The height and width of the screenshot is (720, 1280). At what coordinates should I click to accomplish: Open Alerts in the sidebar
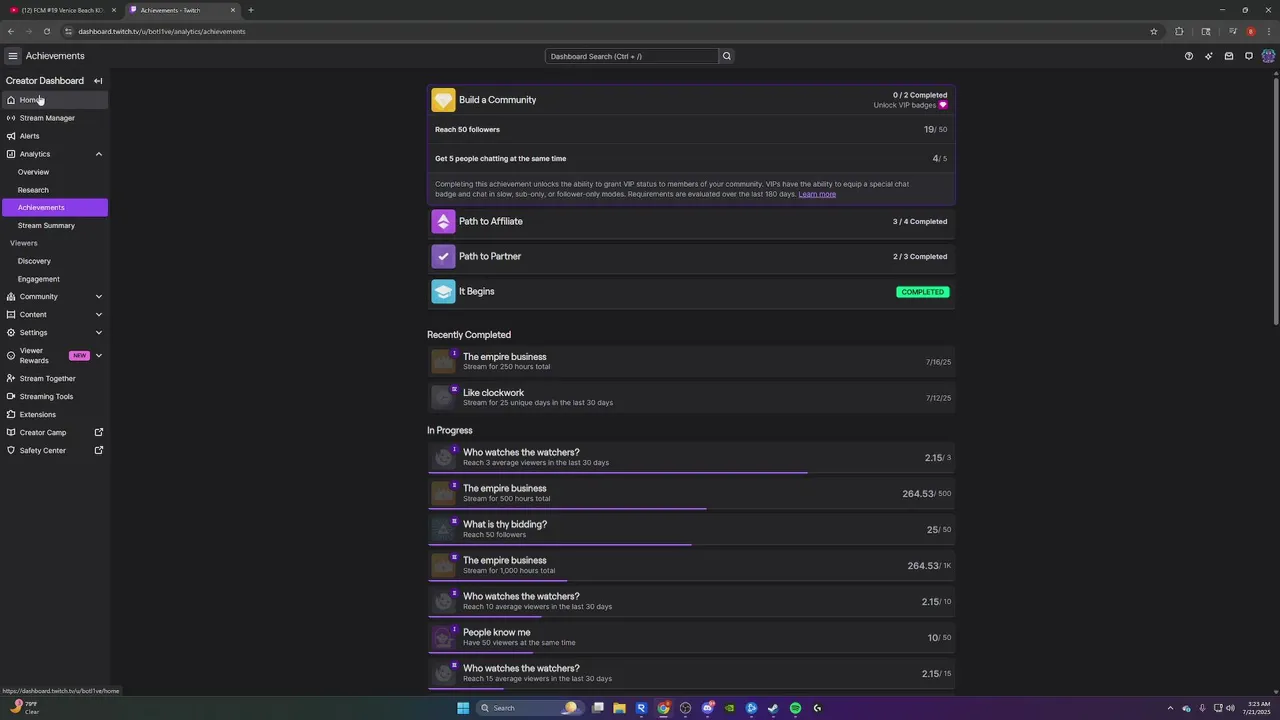pyautogui.click(x=54, y=136)
